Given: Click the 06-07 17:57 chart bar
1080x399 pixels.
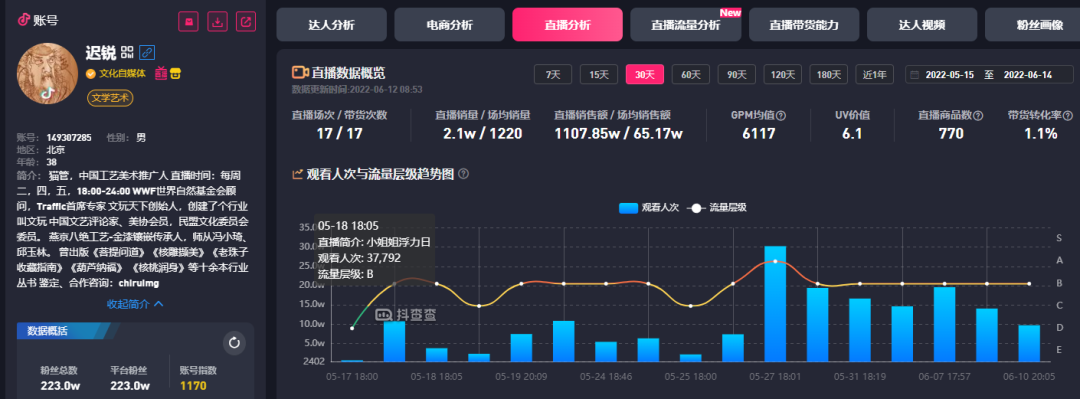Looking at the screenshot, I should coord(944,324).
